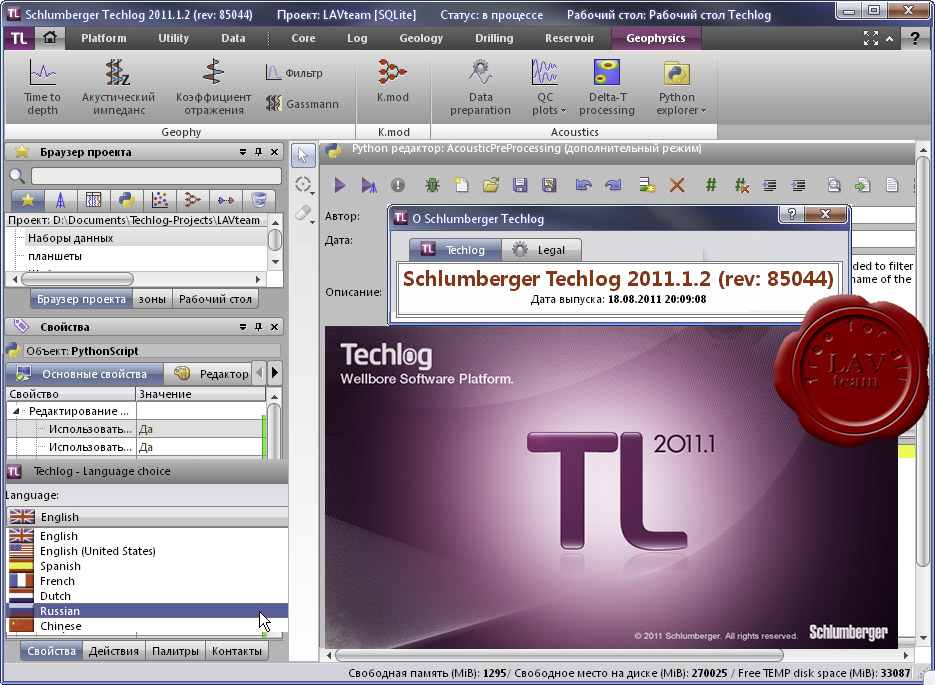The image size is (935, 685).
Task: Run the Python script with play icon
Action: 340,185
